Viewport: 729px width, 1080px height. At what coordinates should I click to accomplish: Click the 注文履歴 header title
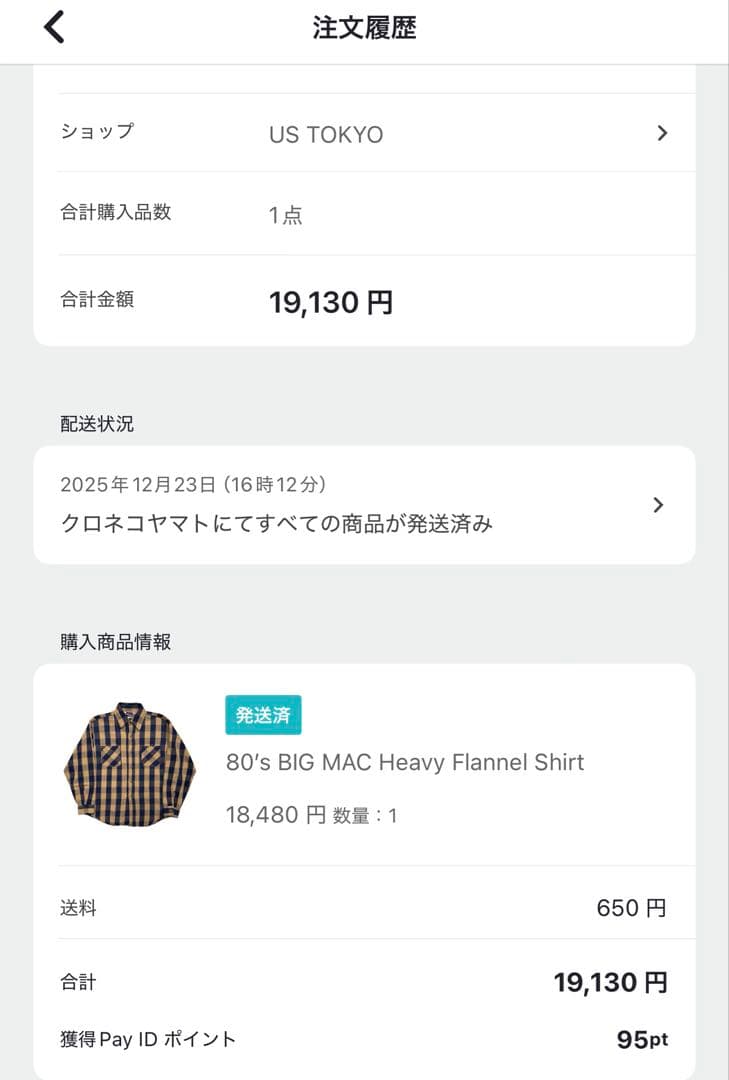point(364,28)
